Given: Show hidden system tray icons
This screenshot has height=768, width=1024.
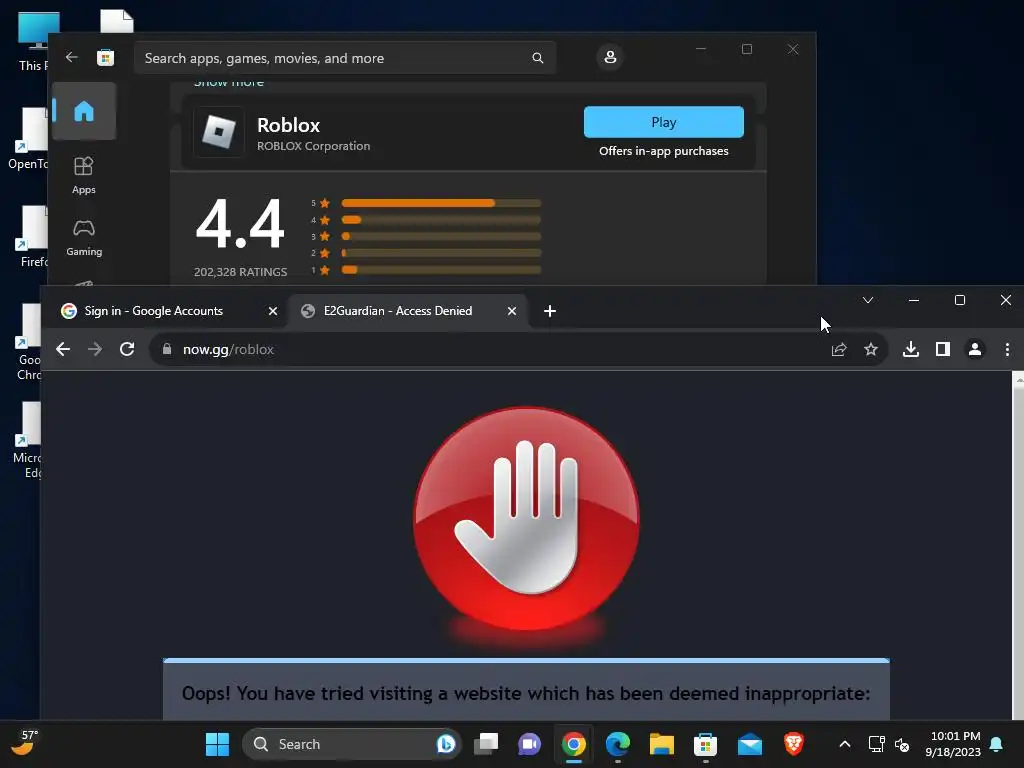Looking at the screenshot, I should coord(844,744).
